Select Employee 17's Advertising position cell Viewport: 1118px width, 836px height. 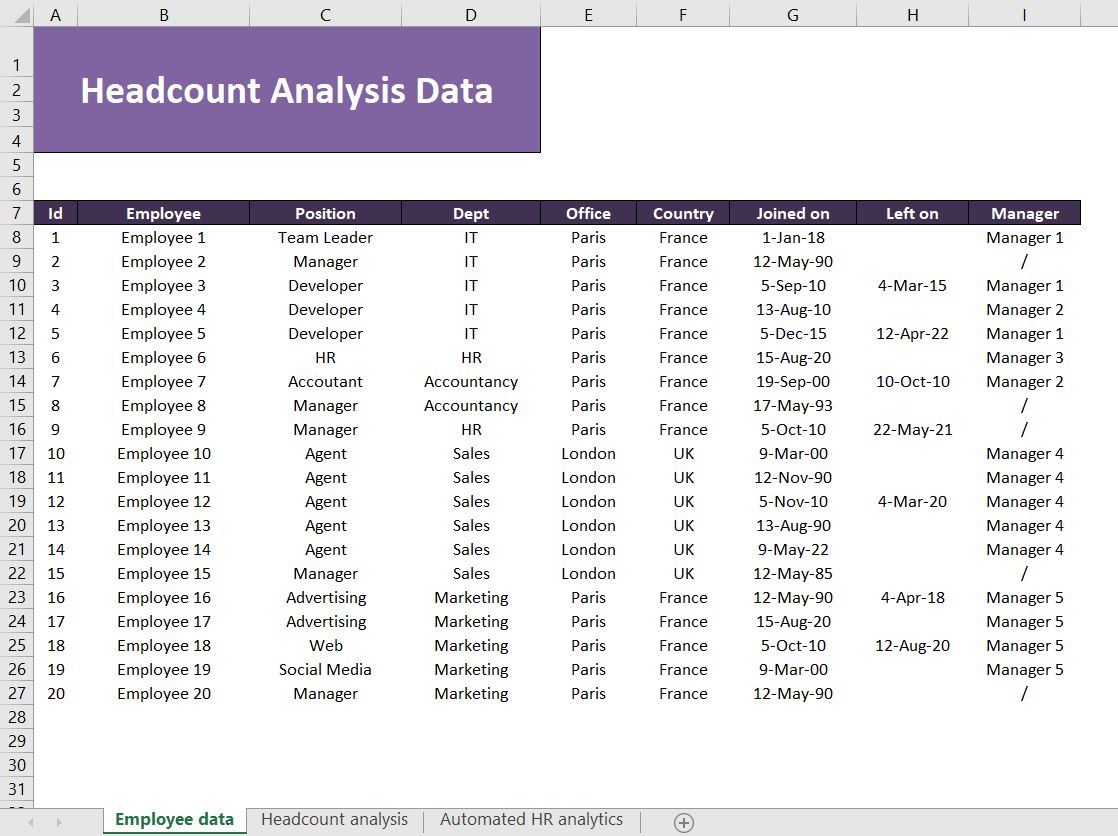pos(325,621)
